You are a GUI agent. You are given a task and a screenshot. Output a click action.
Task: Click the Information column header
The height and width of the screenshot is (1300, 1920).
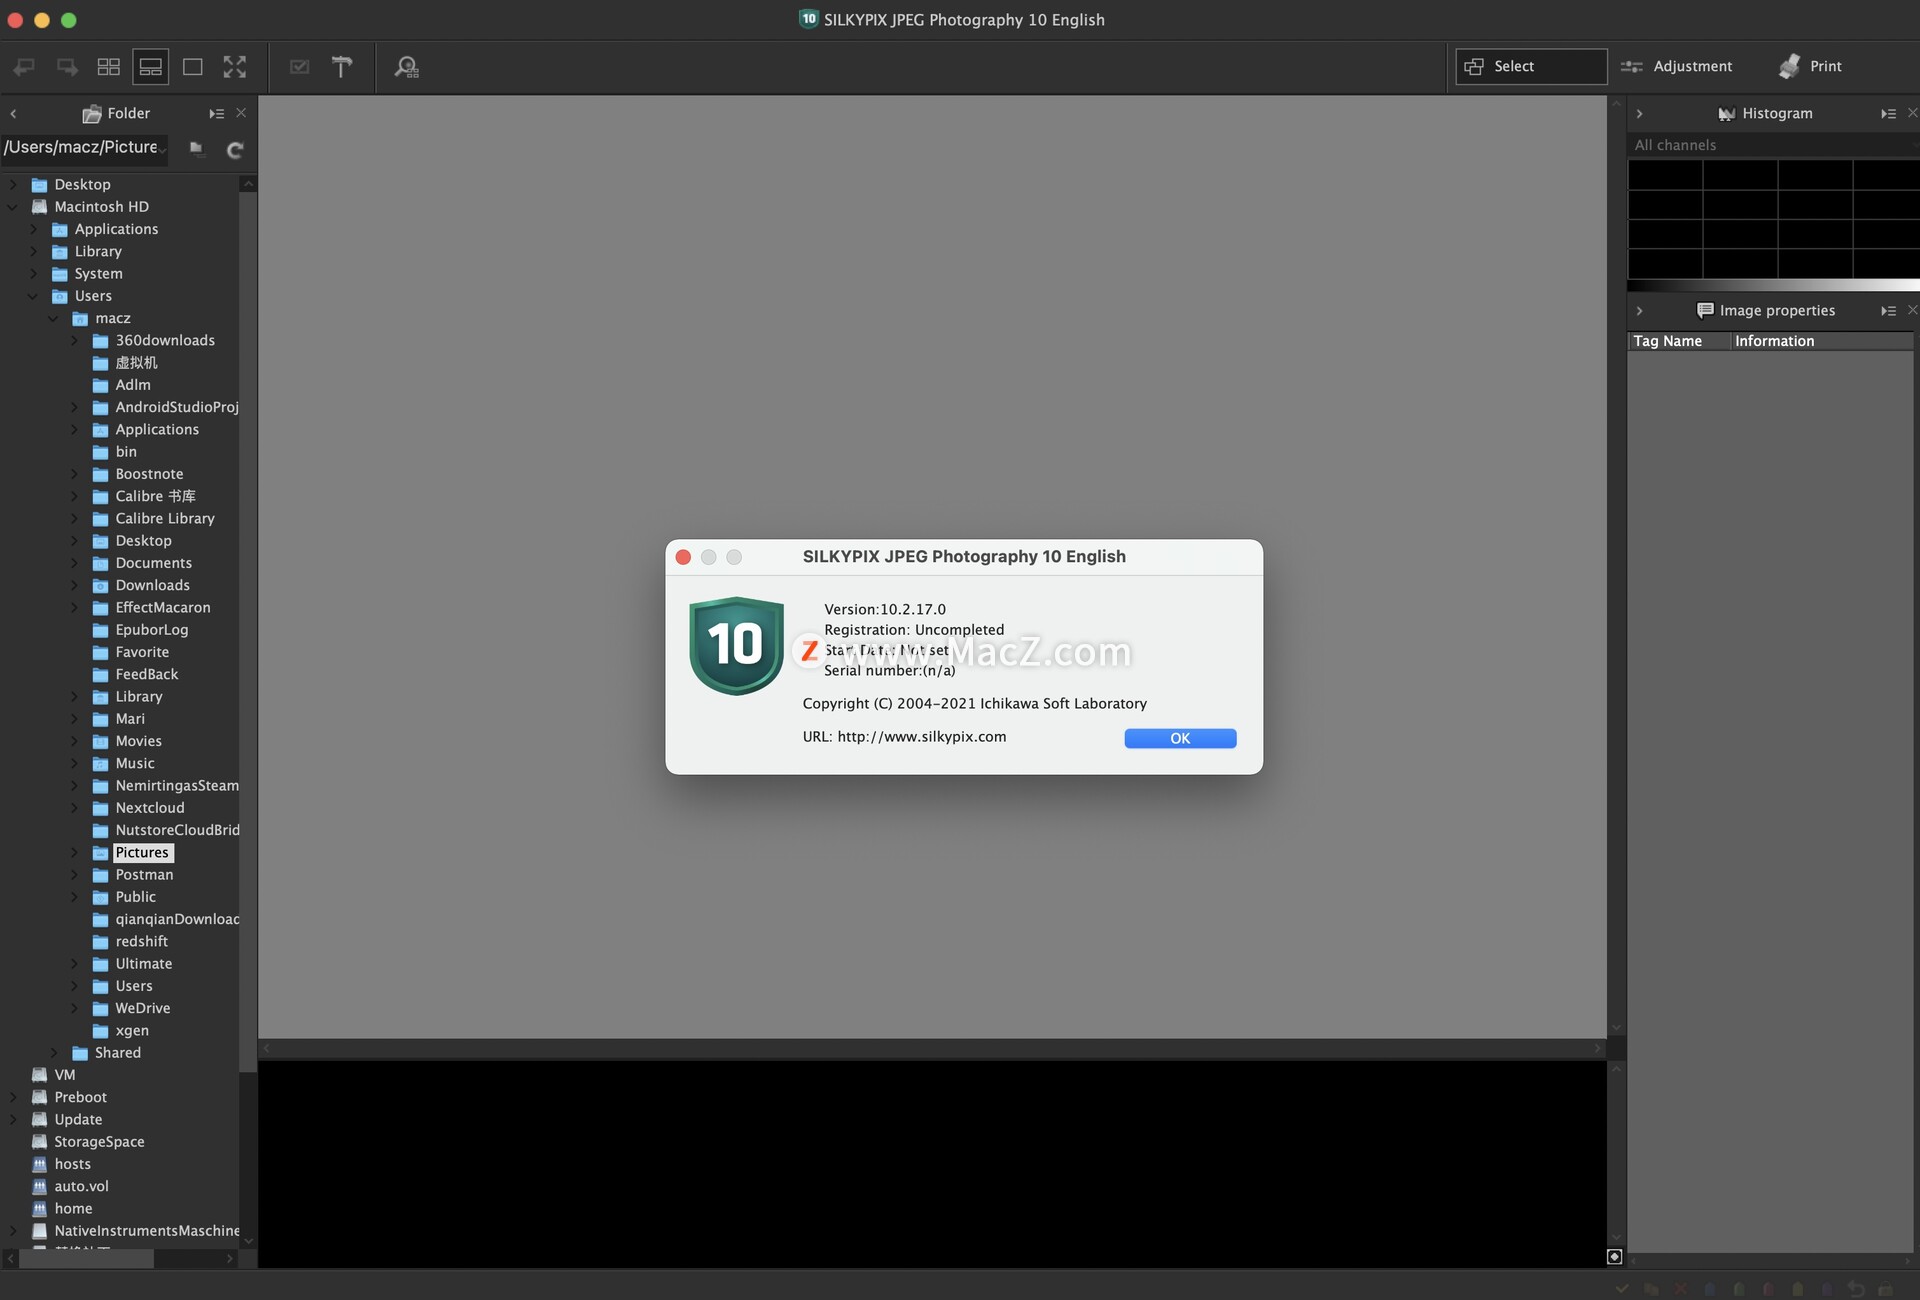1822,341
